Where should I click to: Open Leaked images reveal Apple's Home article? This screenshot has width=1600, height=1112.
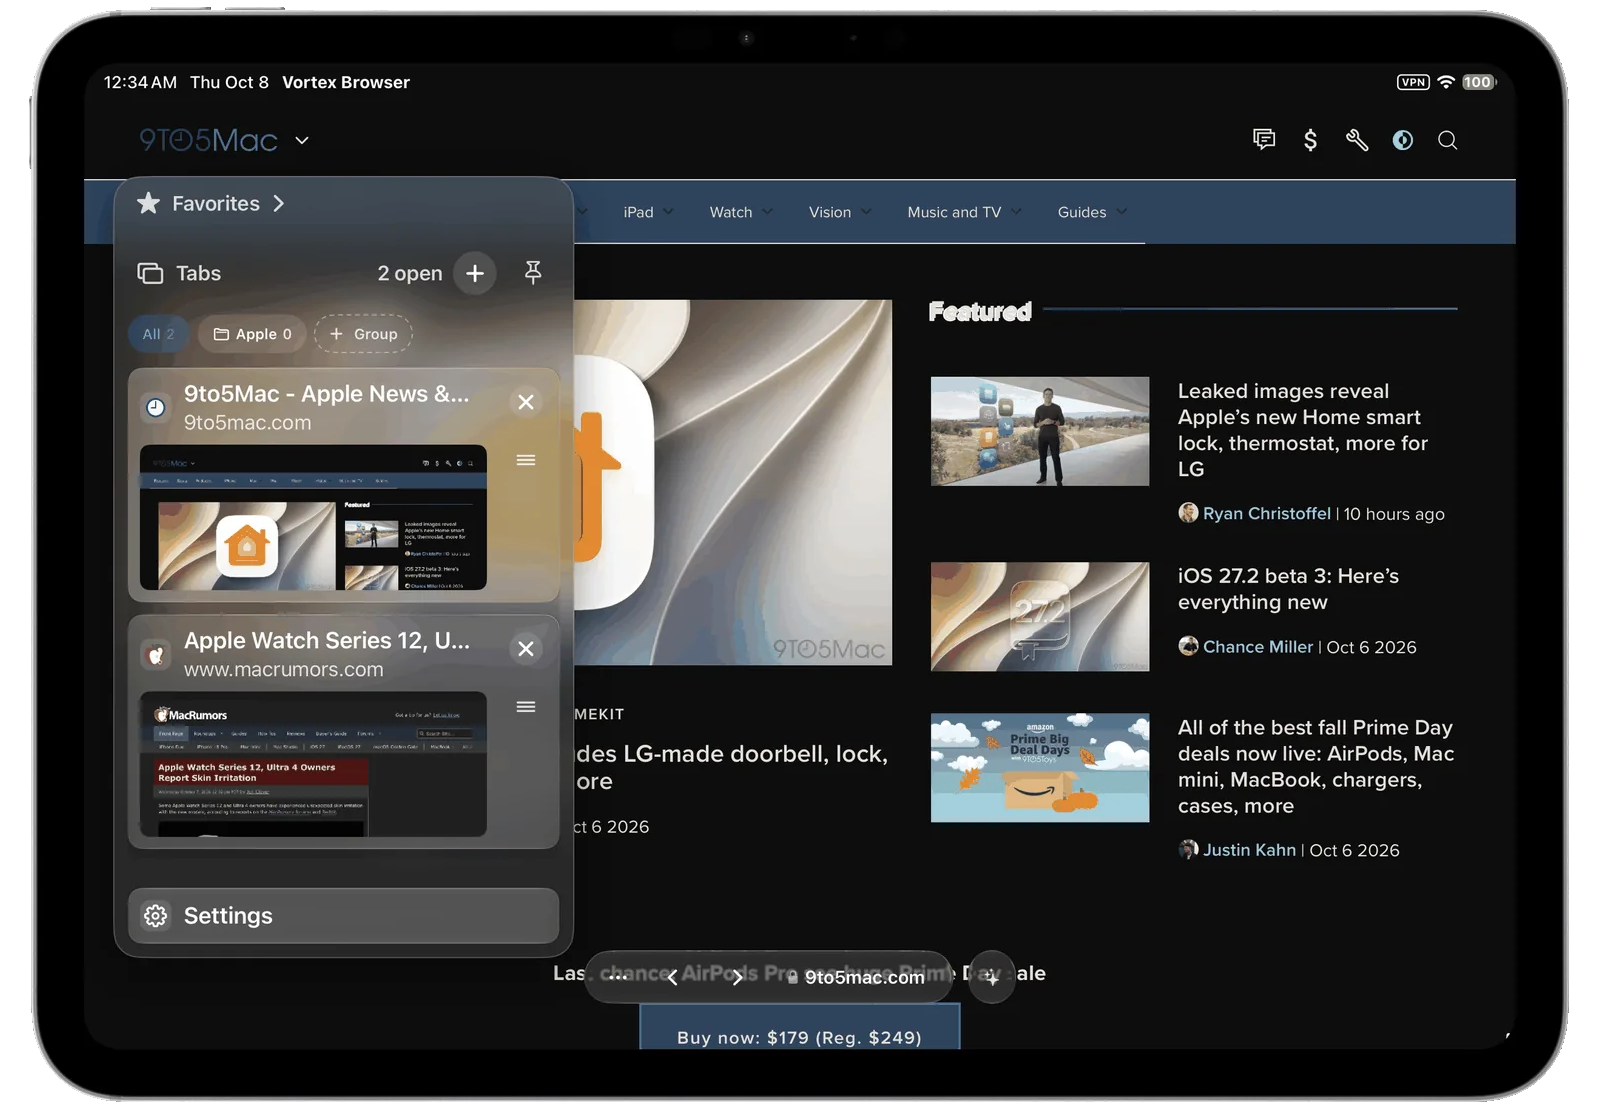[1303, 430]
